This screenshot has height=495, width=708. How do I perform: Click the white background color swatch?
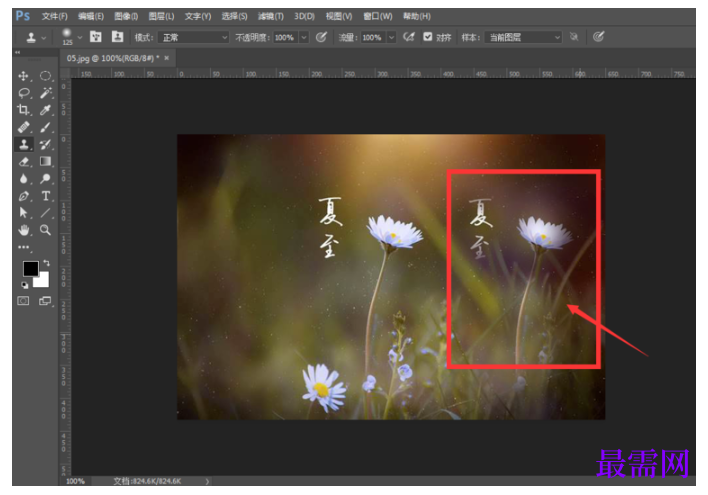pyautogui.click(x=43, y=281)
